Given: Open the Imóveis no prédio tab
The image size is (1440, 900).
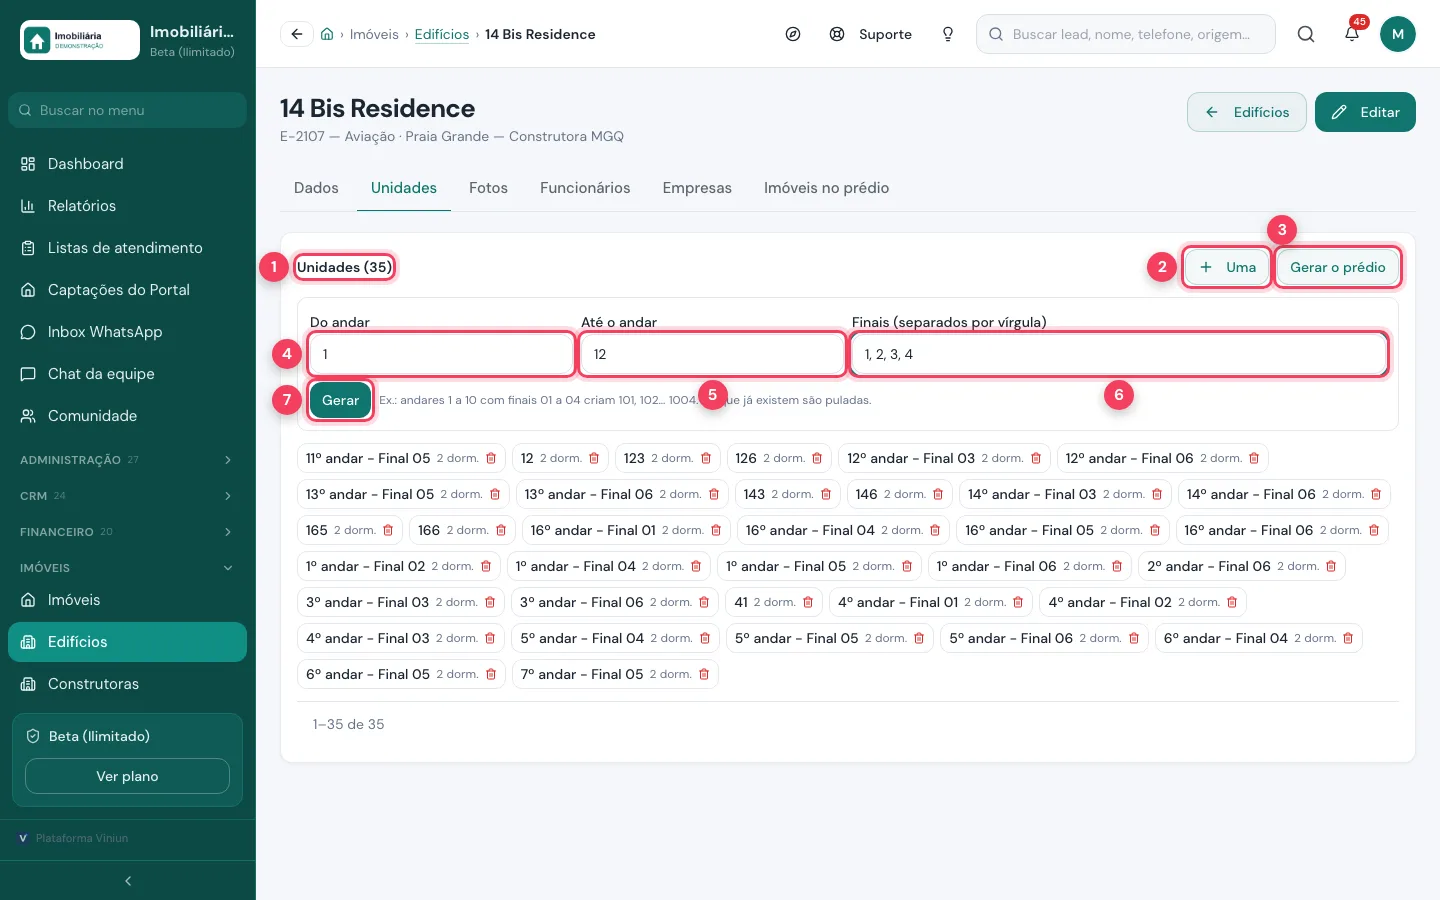Looking at the screenshot, I should pos(826,188).
